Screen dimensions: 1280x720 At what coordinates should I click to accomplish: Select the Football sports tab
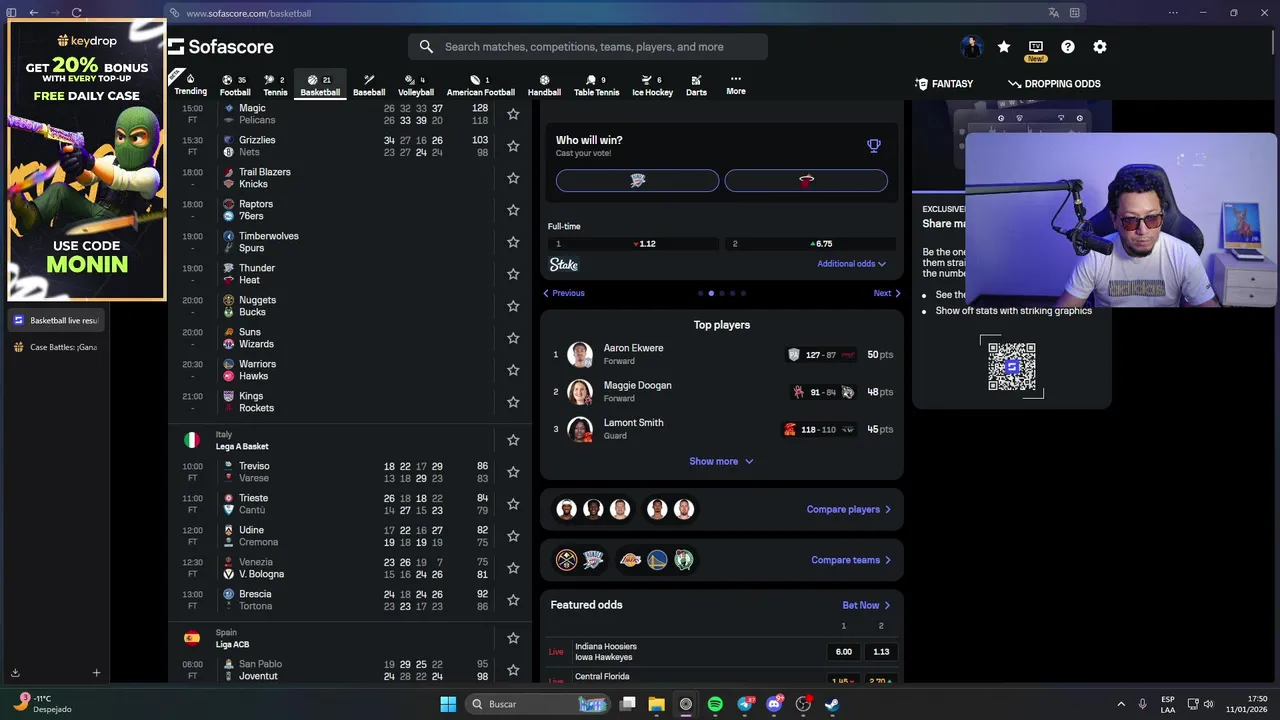point(235,85)
